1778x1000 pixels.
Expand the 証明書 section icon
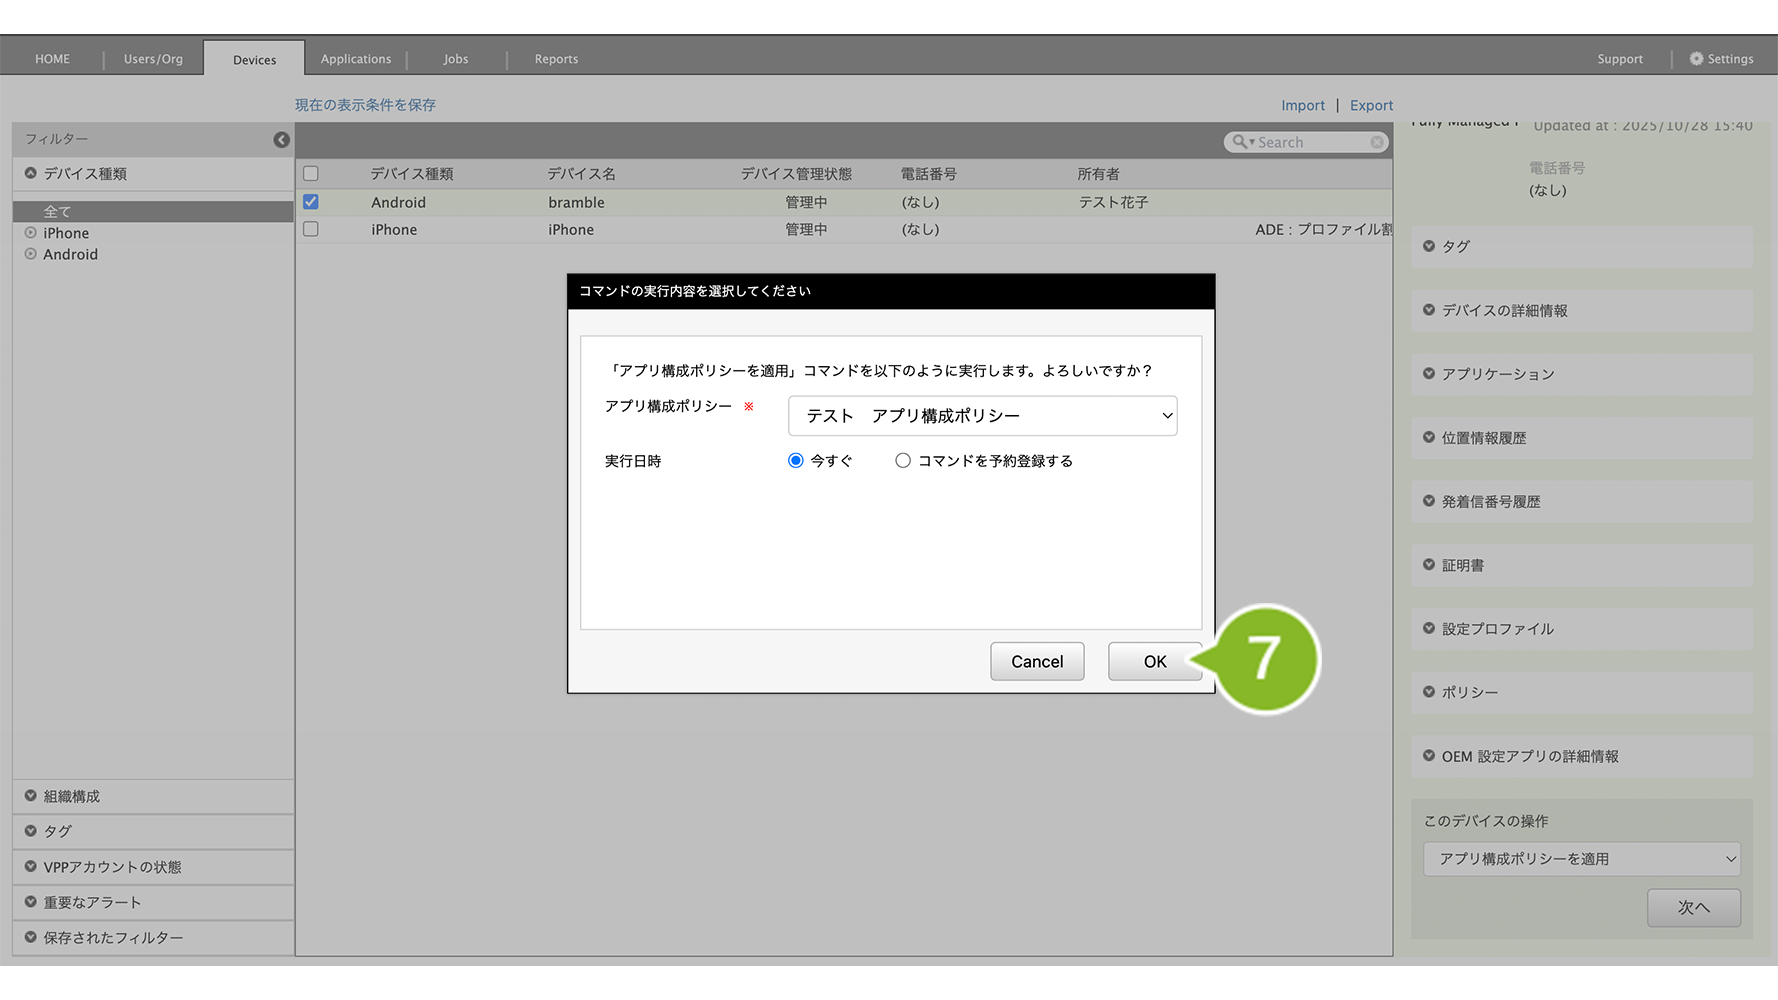tap(1429, 565)
